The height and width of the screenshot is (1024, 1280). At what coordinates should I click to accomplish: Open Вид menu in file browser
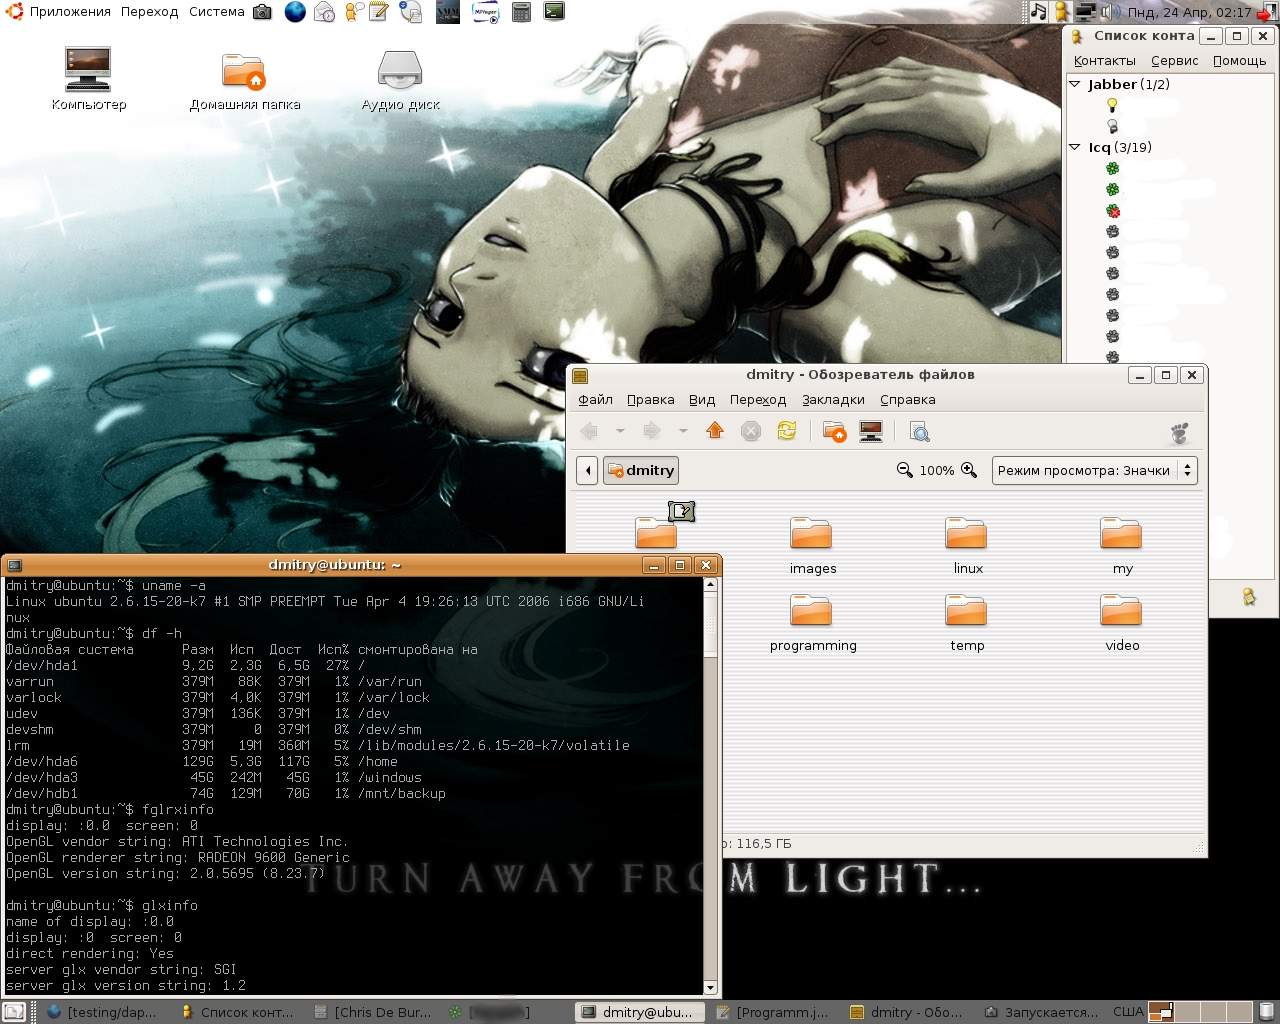point(701,399)
